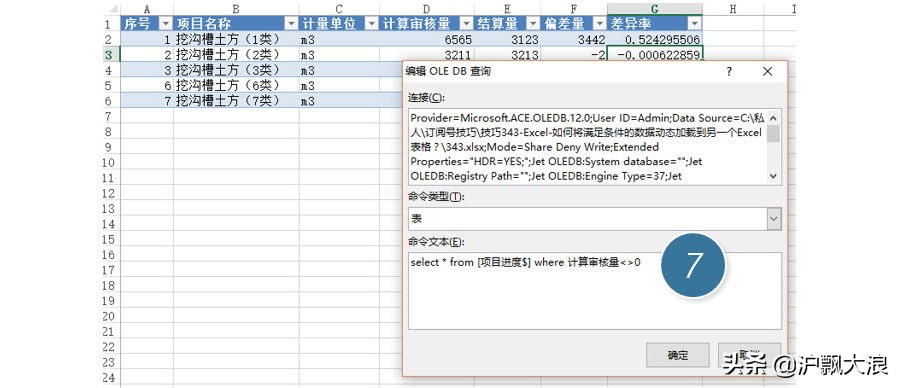Select the column D header
The image size is (900, 388).
[x=426, y=8]
